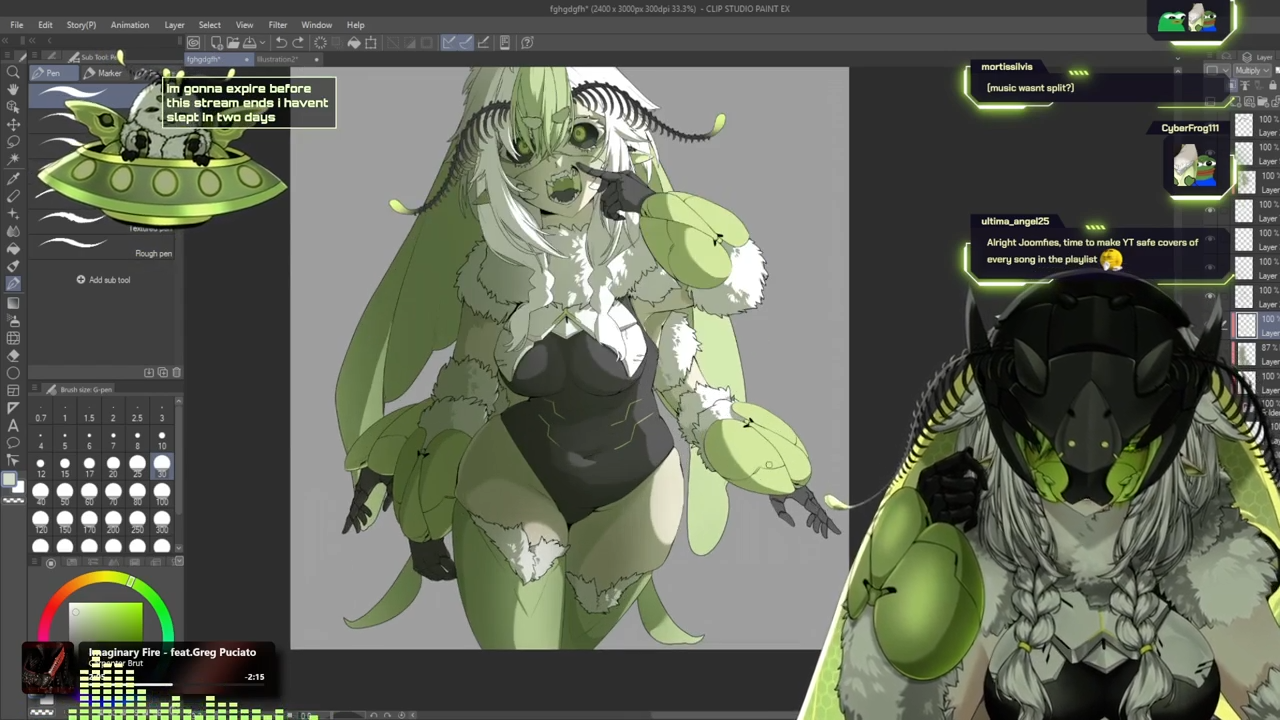Open the File menu
The image size is (1280, 720).
pos(17,25)
